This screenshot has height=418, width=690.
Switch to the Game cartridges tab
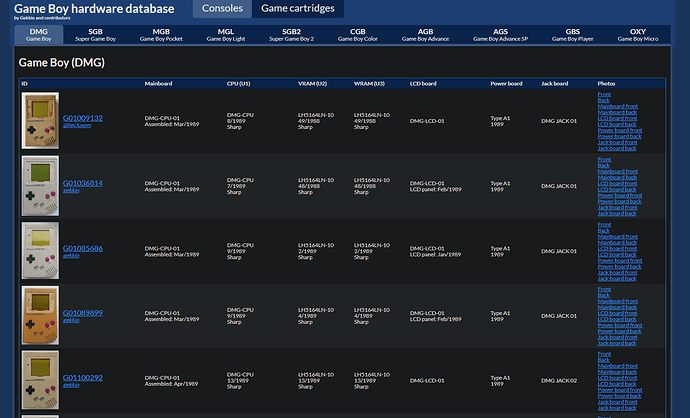[296, 9]
